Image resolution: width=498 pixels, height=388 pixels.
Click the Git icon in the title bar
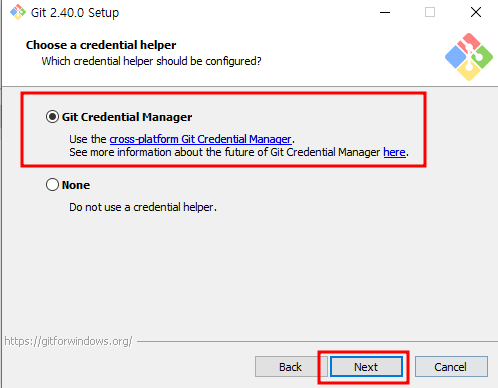click(x=18, y=12)
